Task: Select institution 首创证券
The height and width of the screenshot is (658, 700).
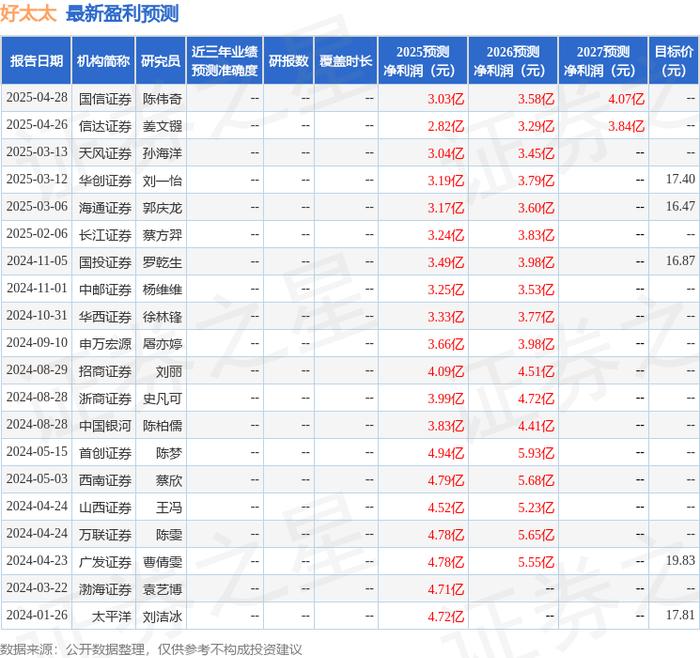Action: [x=105, y=453]
